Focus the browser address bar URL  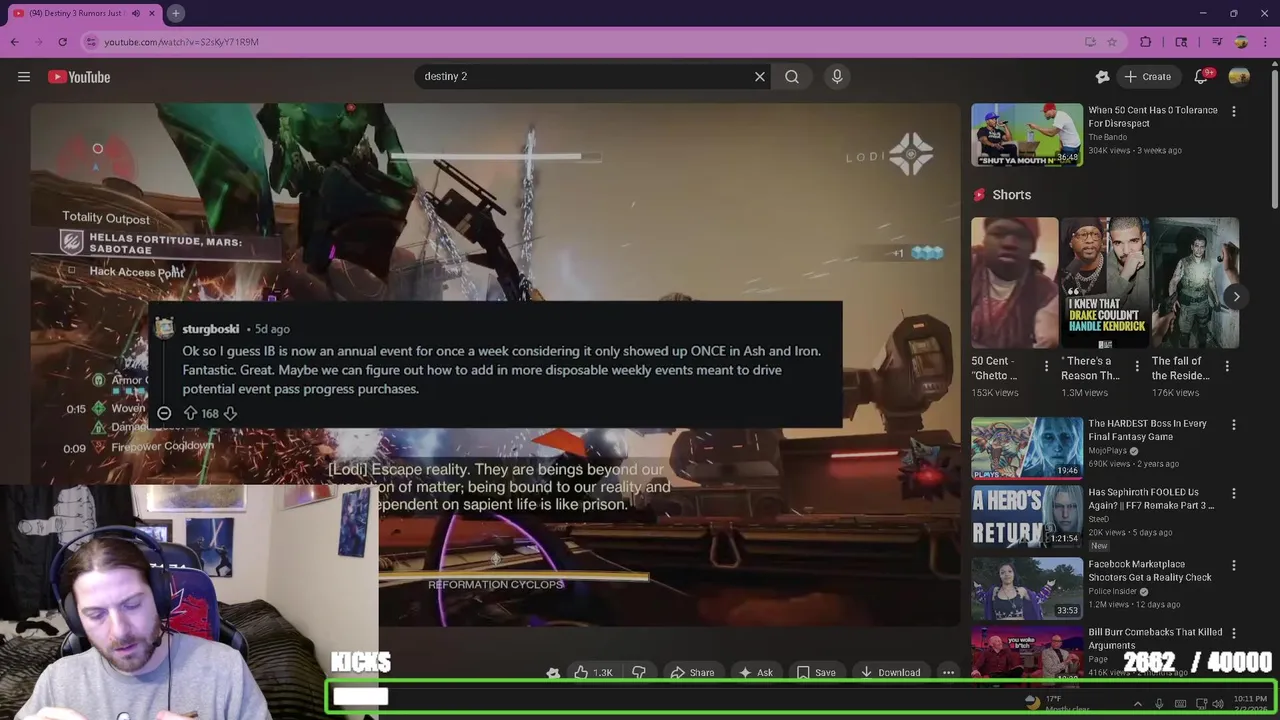181,42
